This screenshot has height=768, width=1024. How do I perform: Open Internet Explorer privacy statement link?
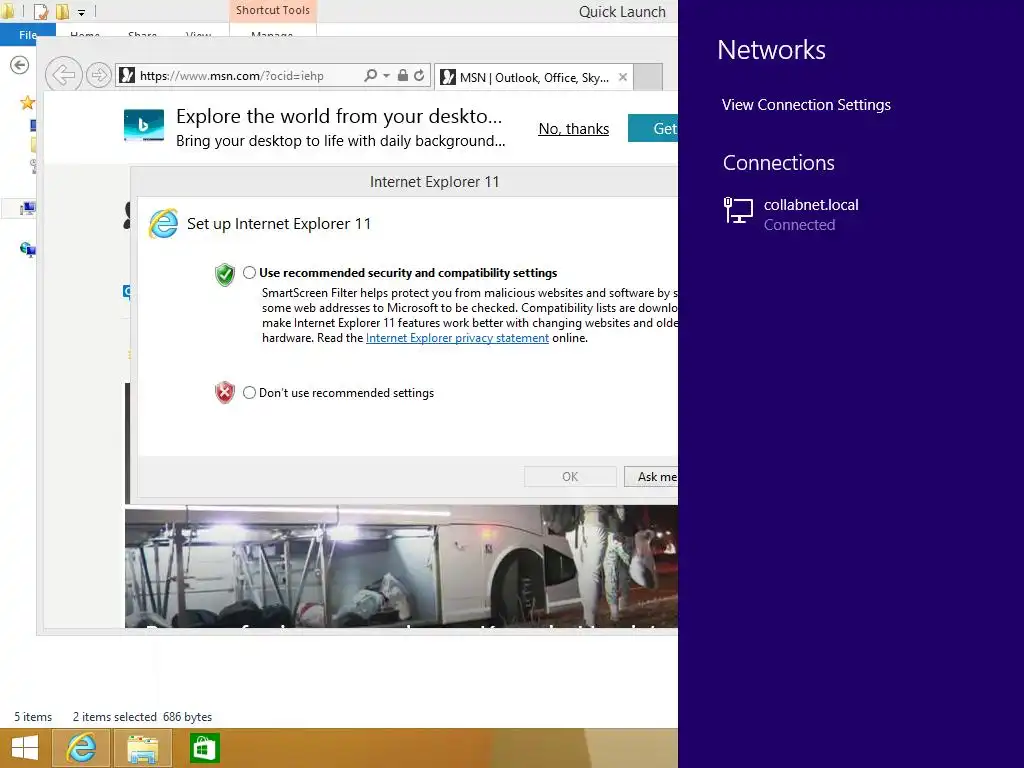[x=457, y=338]
